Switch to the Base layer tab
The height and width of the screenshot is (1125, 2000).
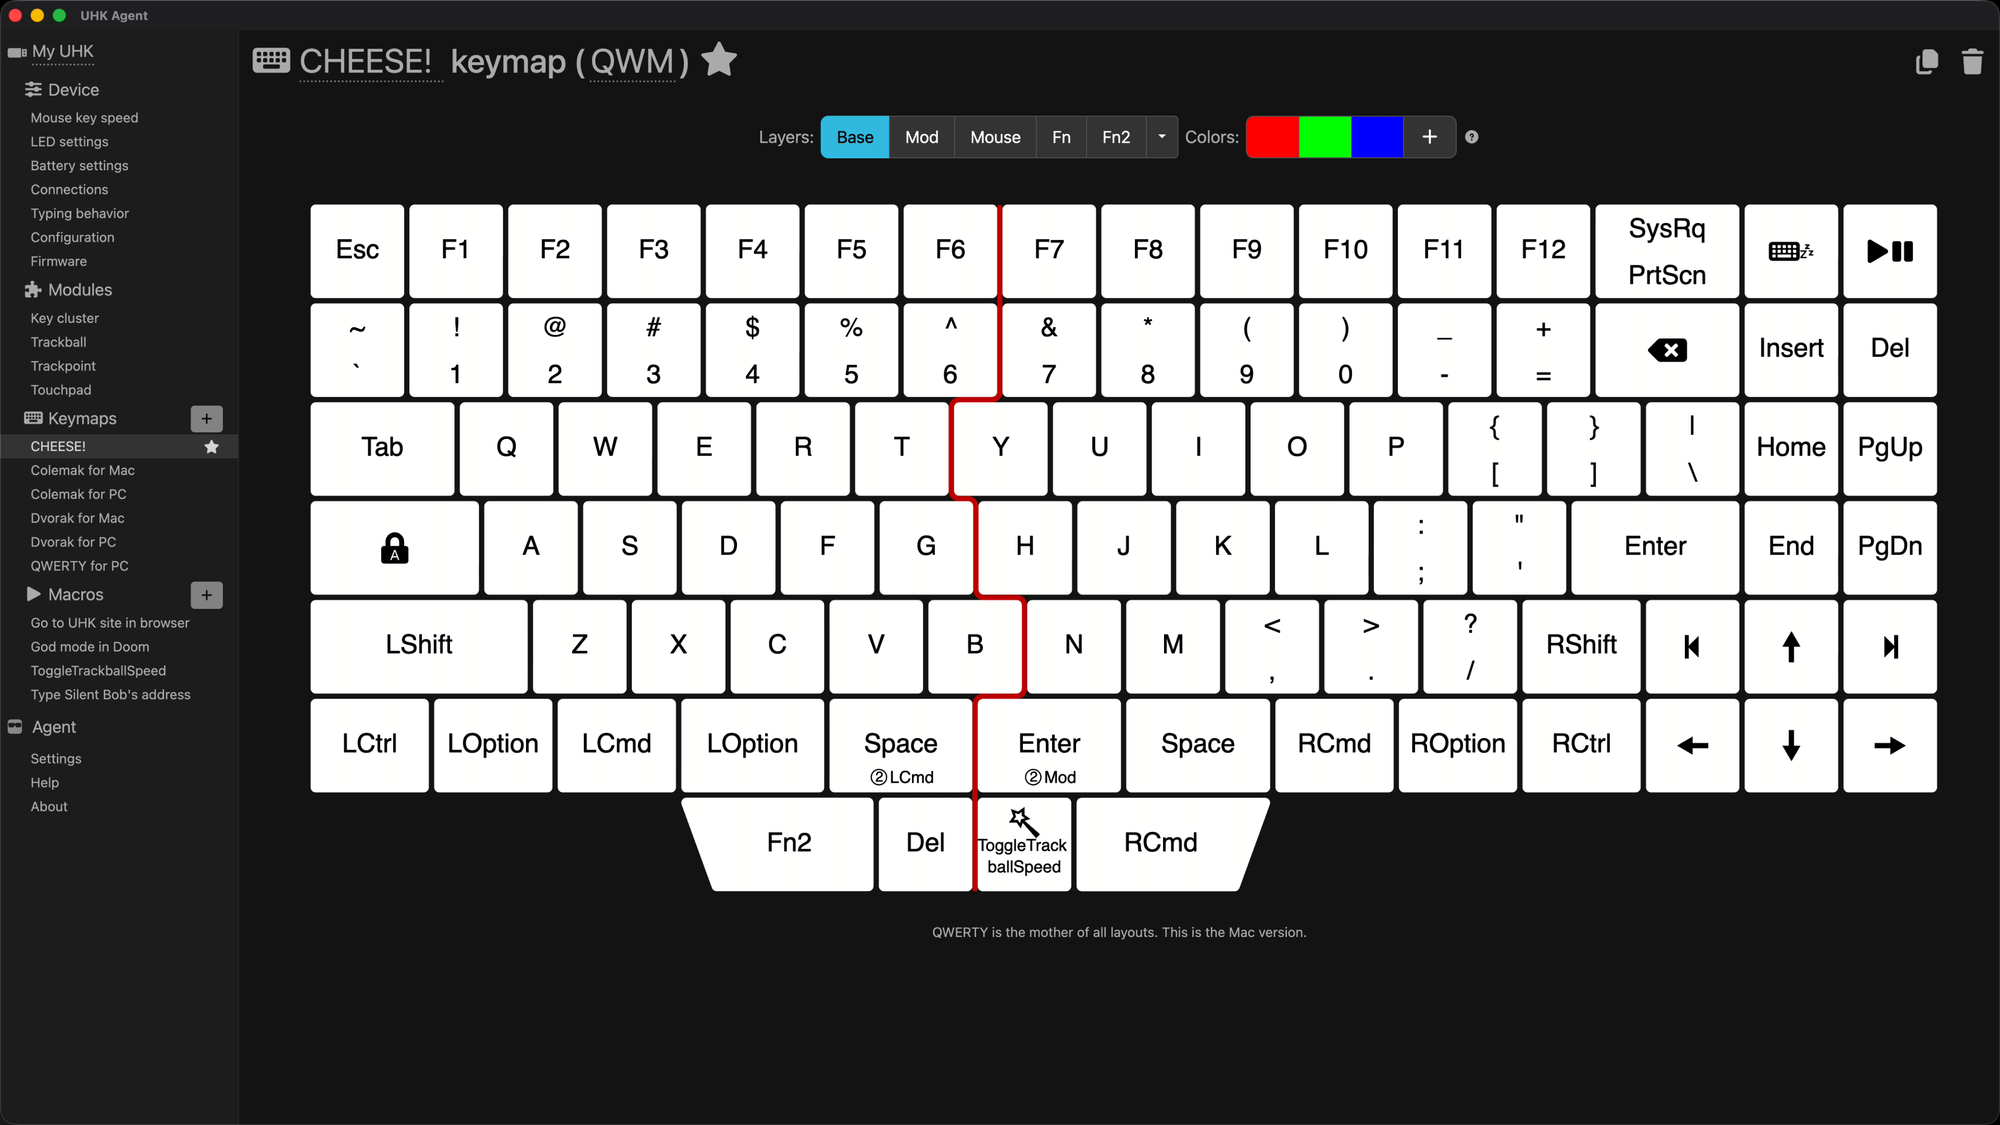click(855, 137)
